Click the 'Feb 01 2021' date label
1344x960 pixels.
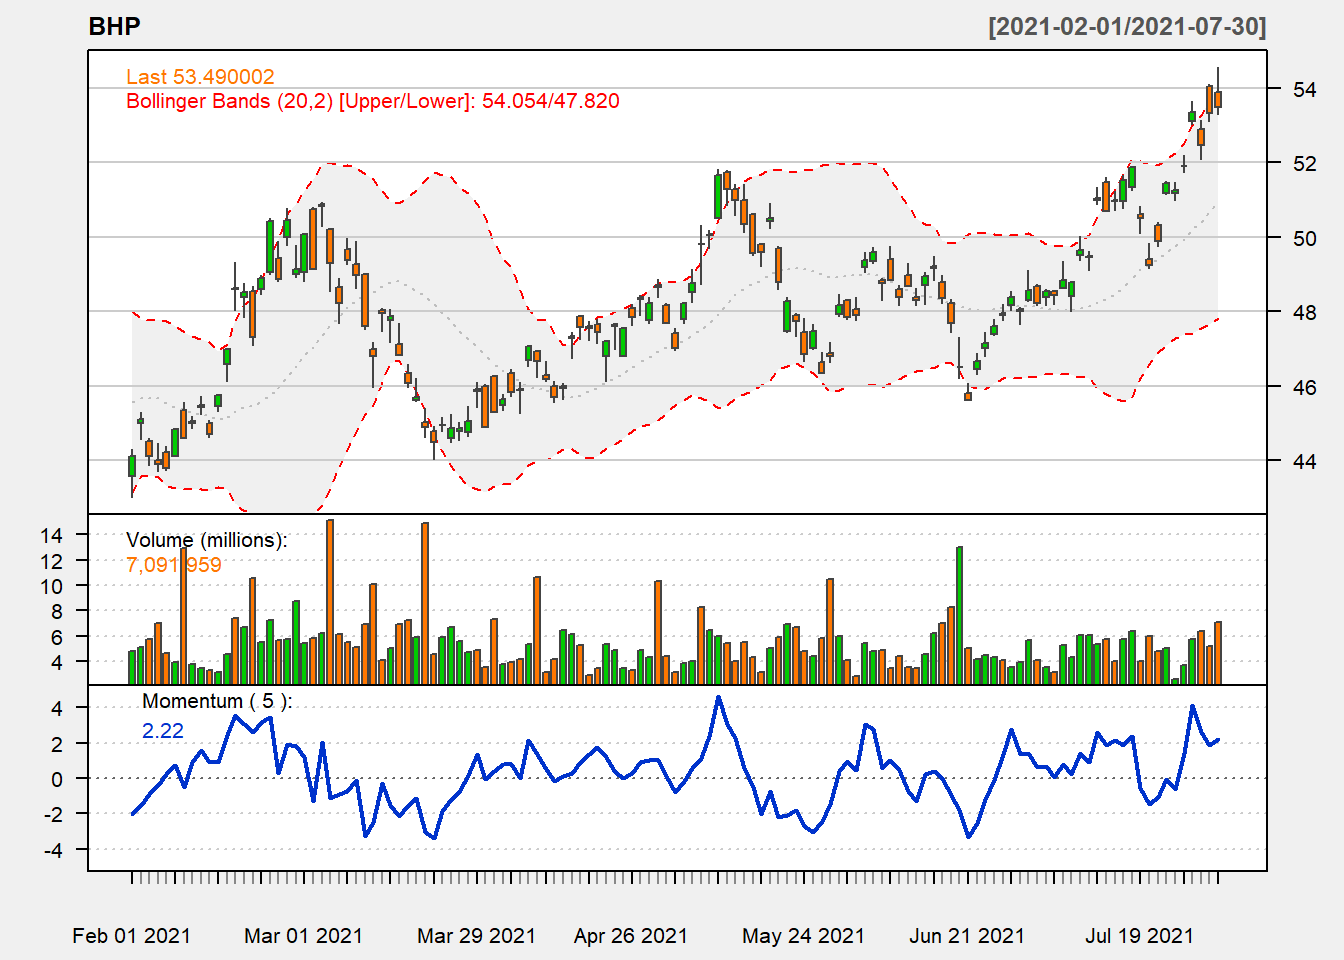(132, 936)
